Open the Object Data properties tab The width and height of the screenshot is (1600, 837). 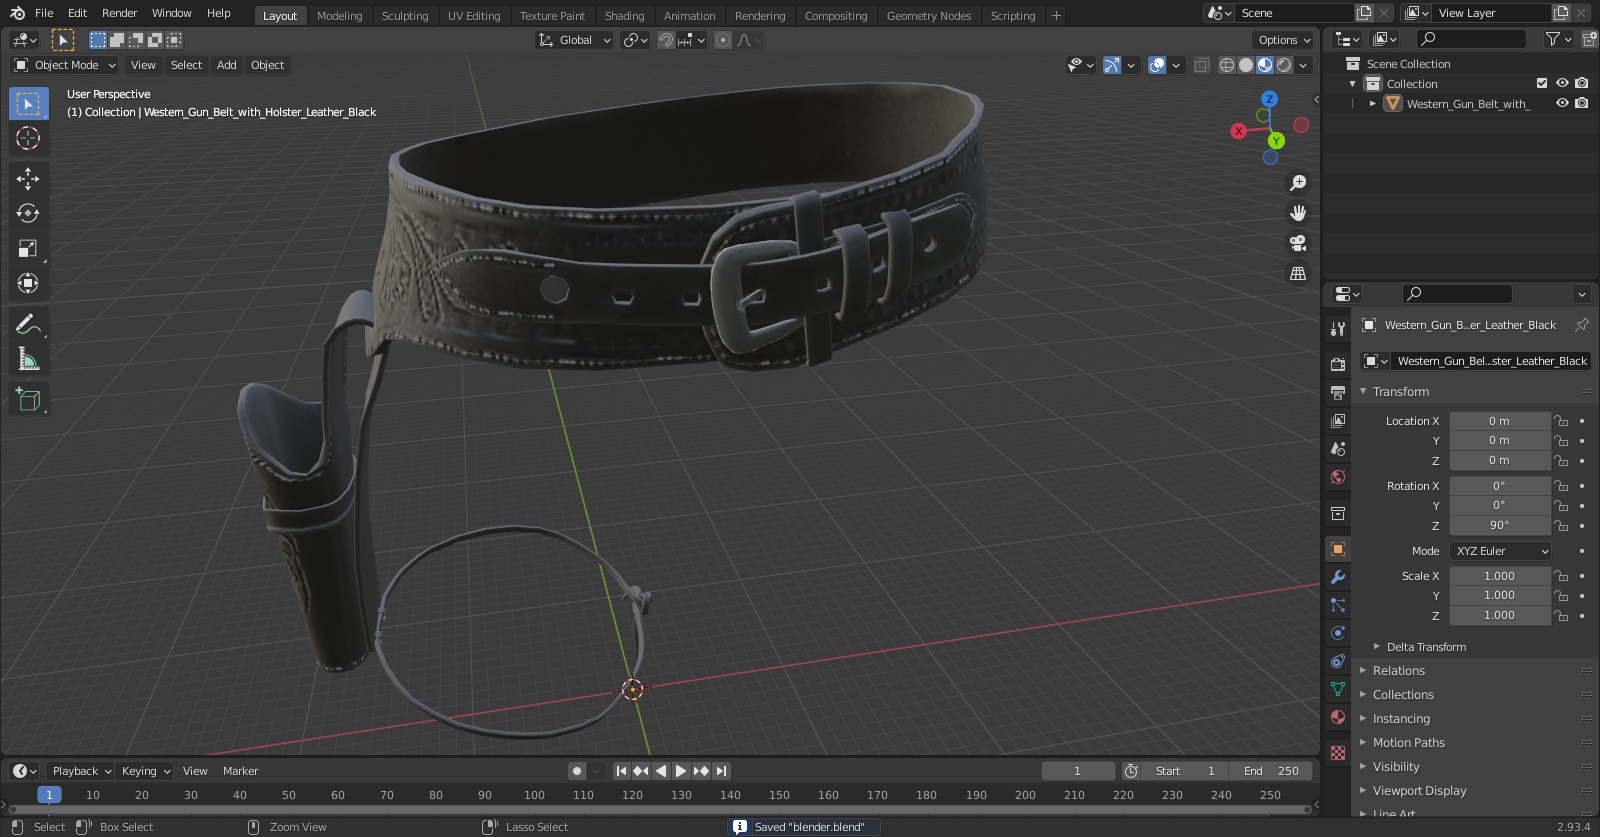point(1338,689)
